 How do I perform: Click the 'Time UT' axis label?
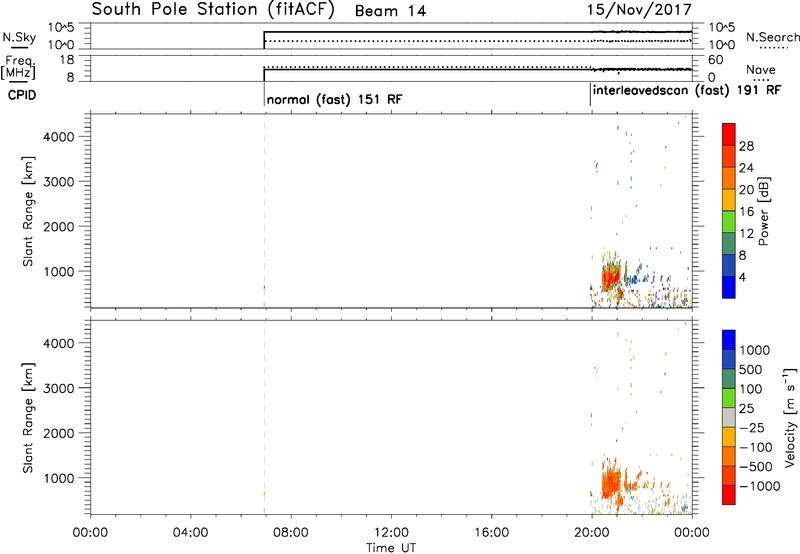tap(391, 548)
